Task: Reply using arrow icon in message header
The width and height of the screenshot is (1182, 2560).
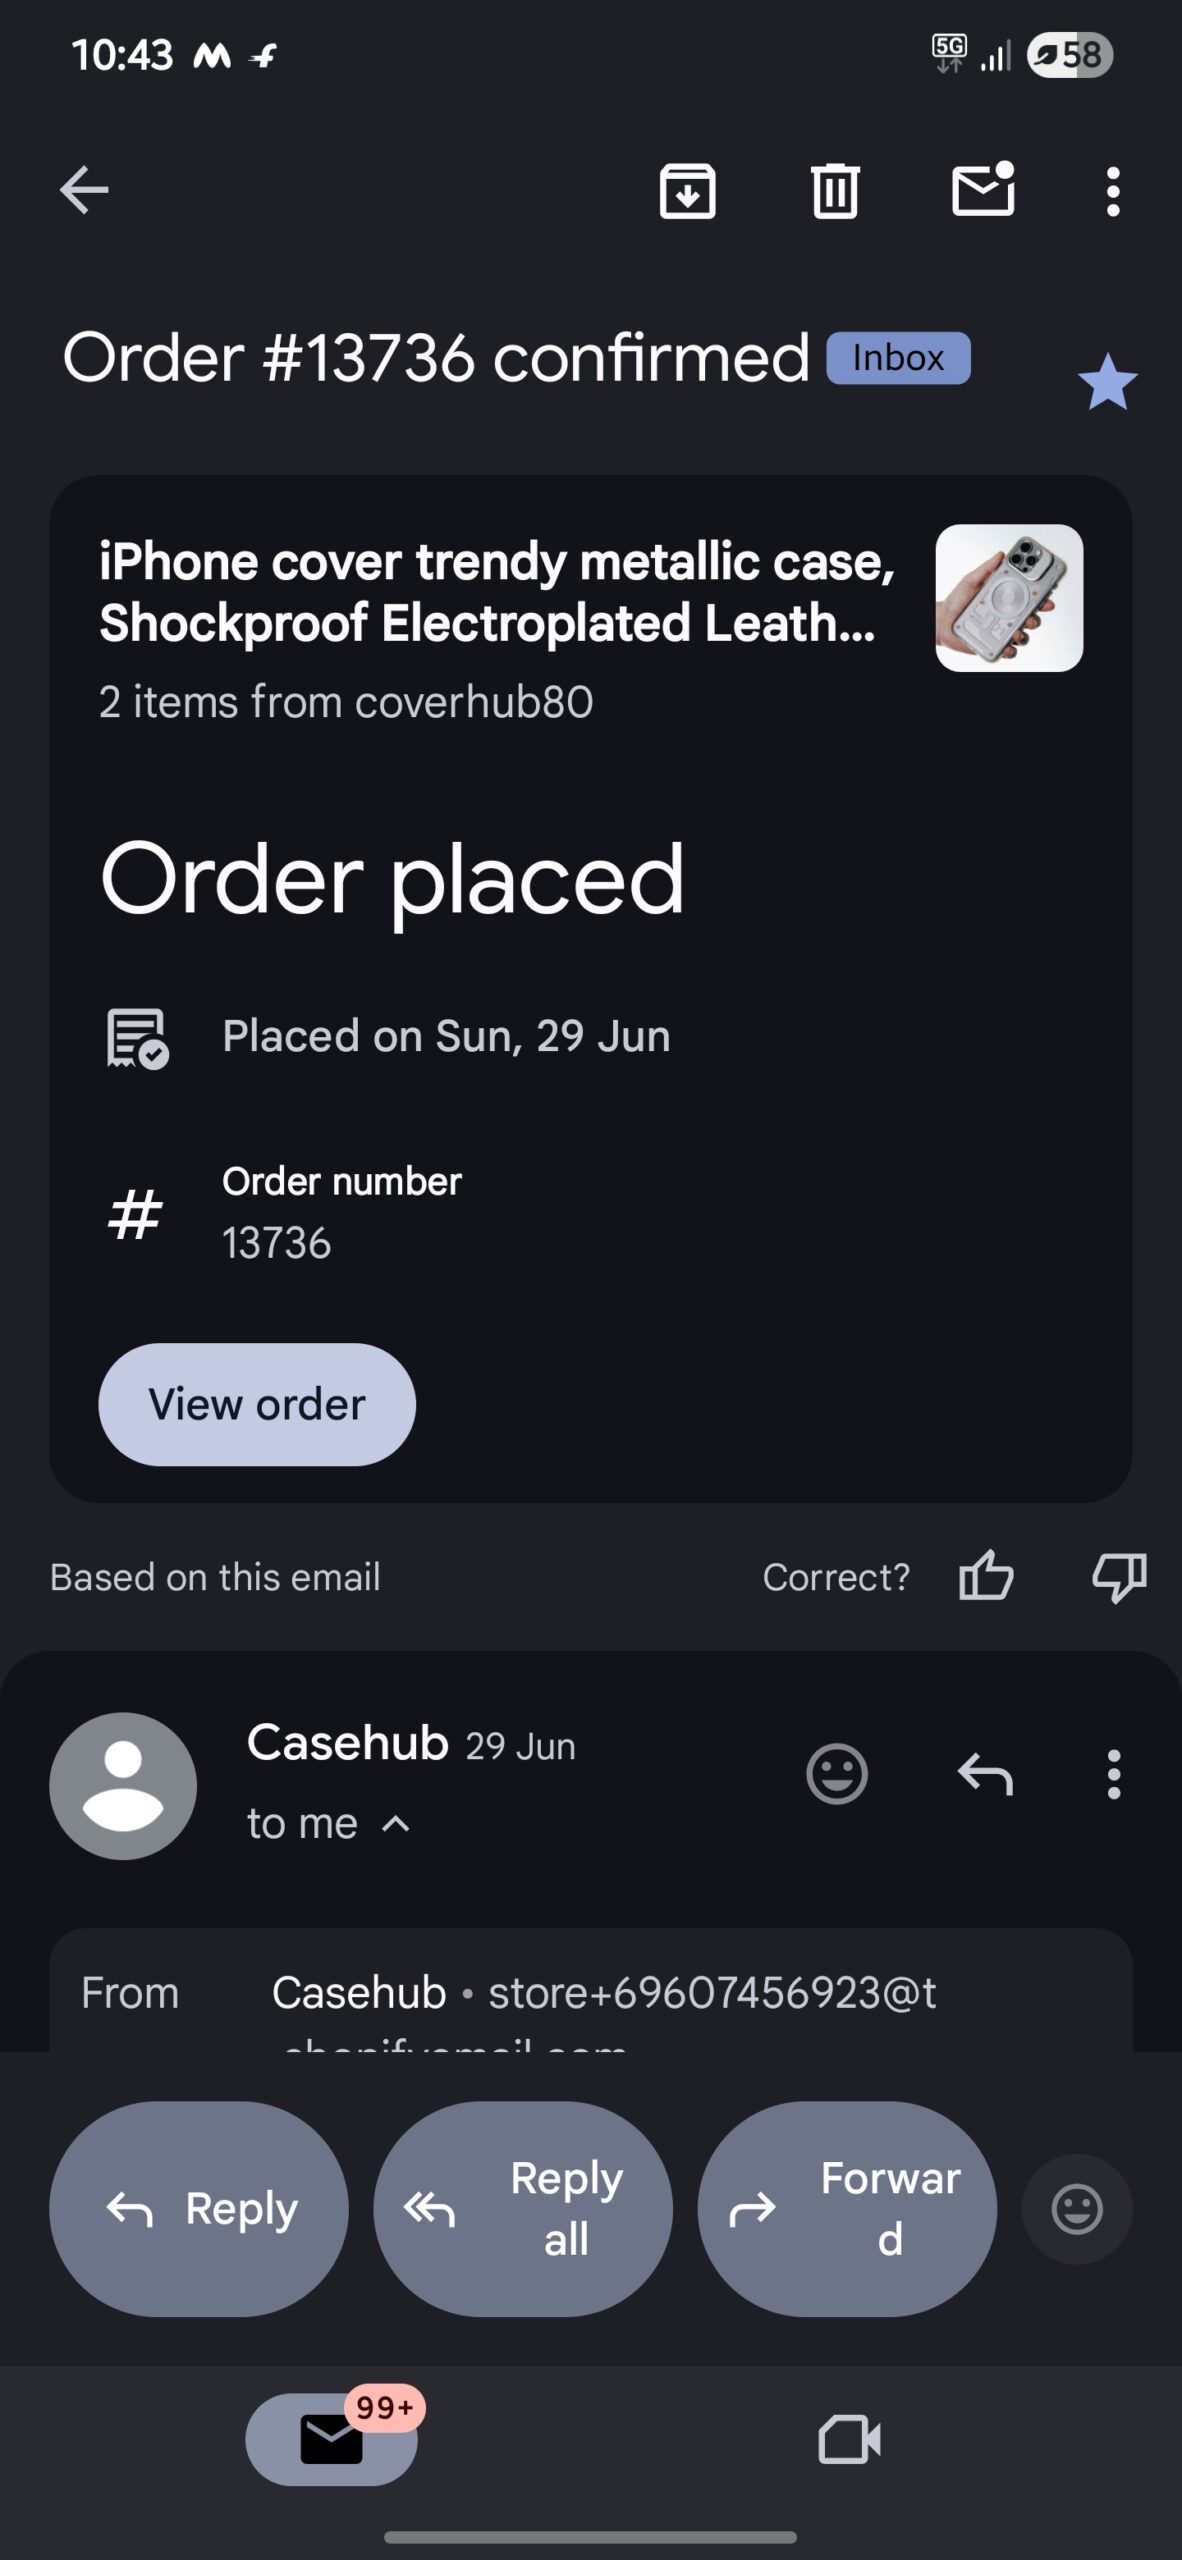Action: tap(985, 1774)
